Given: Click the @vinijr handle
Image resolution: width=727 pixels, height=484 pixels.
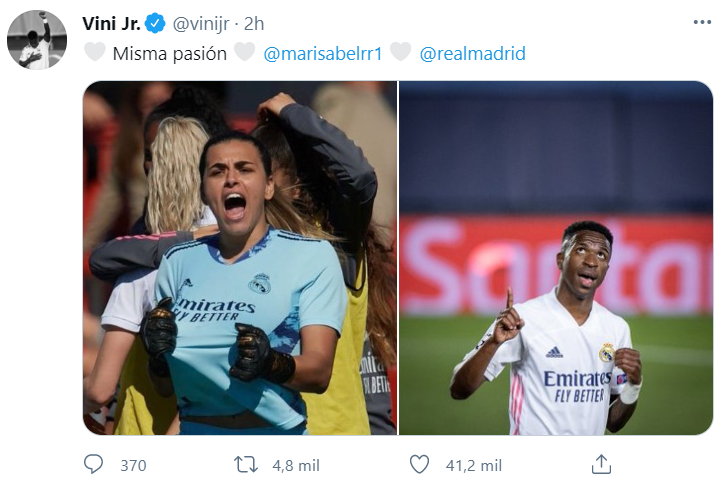Looking at the screenshot, I should [x=201, y=24].
